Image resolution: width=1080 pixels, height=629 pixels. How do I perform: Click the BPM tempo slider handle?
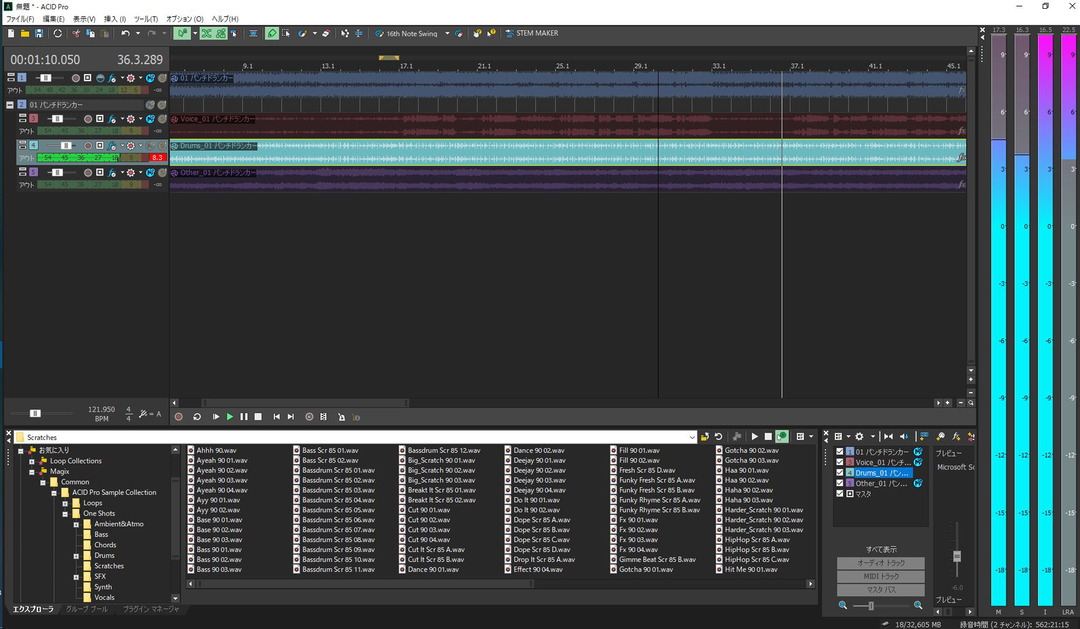(35, 413)
